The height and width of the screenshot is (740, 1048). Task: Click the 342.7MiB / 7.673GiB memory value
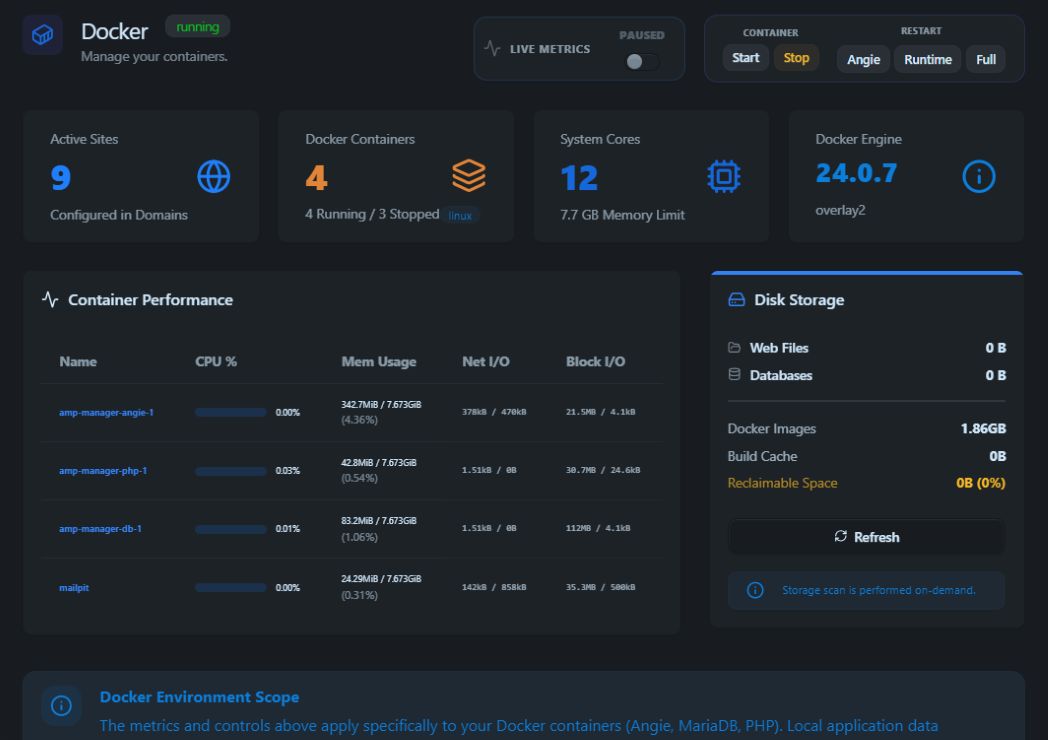coord(381,404)
